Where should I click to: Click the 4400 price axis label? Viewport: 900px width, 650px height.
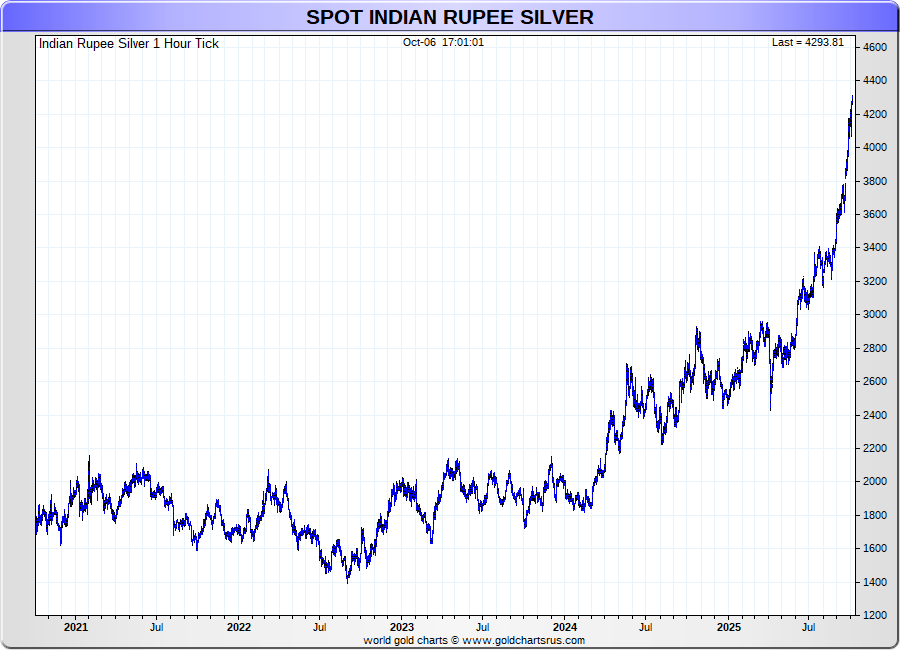(875, 81)
